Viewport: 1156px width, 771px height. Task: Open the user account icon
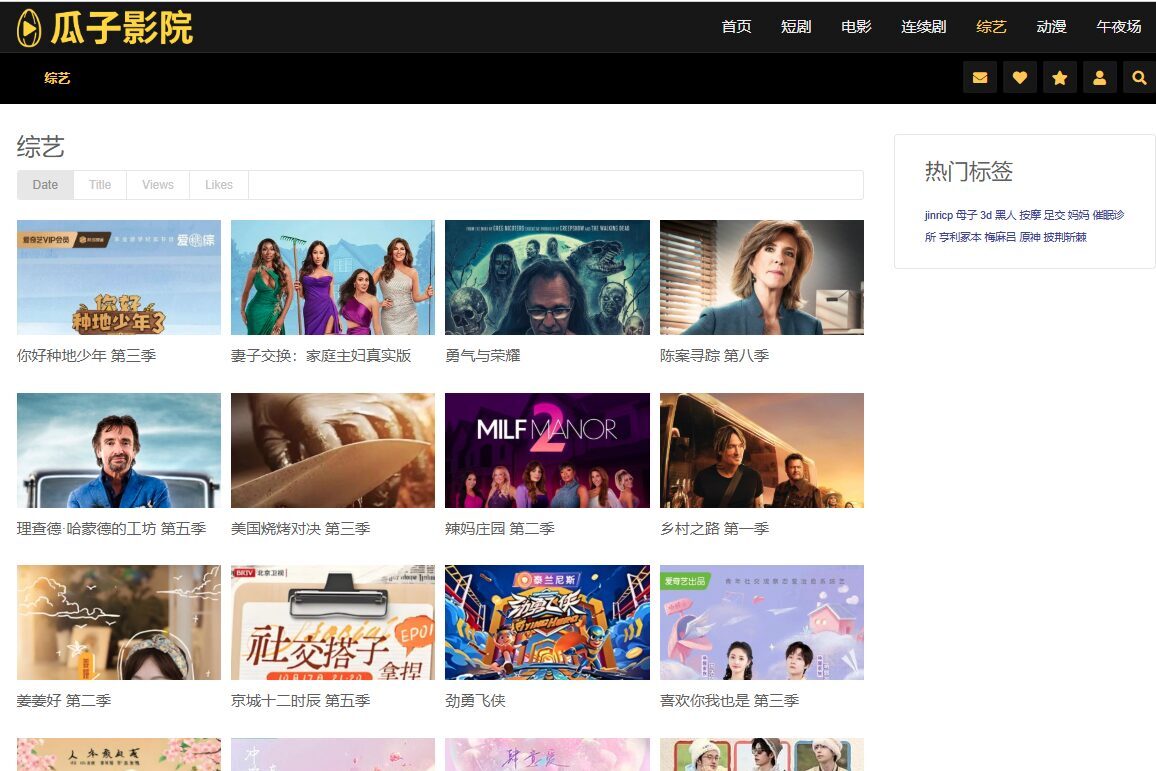point(1099,78)
